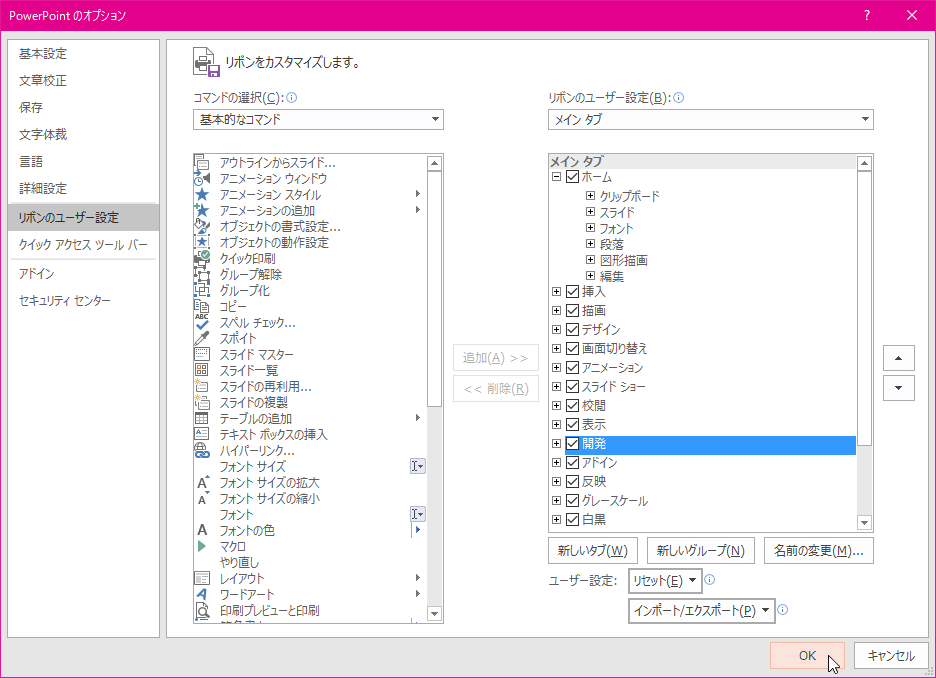Click the キャンセル button
This screenshot has width=936, height=678.
(891, 655)
